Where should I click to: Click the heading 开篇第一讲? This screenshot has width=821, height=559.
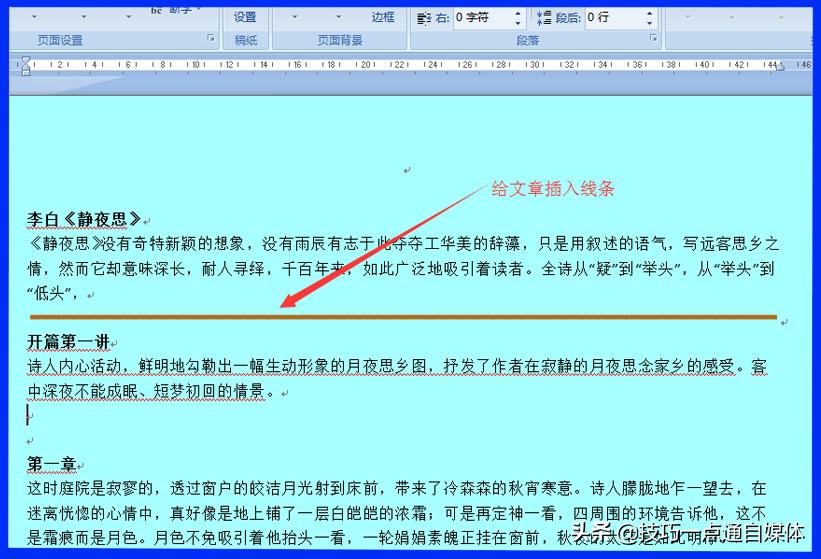[69, 342]
